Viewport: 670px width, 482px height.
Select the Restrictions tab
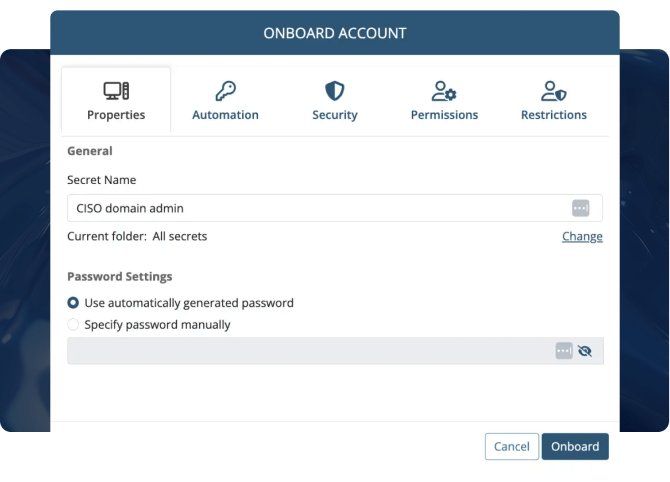point(553,100)
